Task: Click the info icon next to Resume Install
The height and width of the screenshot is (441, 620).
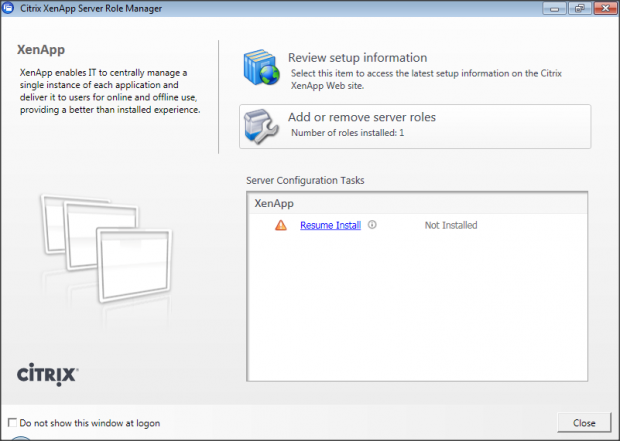Action: pos(372,225)
